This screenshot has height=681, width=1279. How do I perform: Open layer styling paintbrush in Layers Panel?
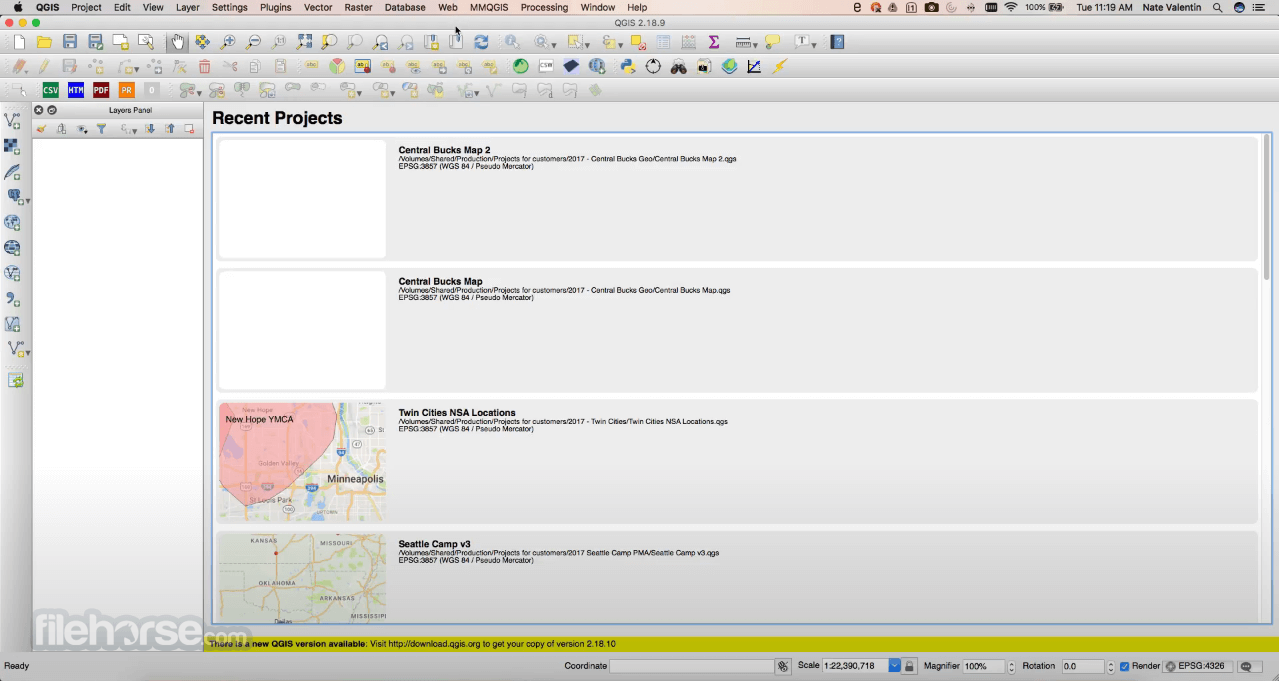point(41,129)
